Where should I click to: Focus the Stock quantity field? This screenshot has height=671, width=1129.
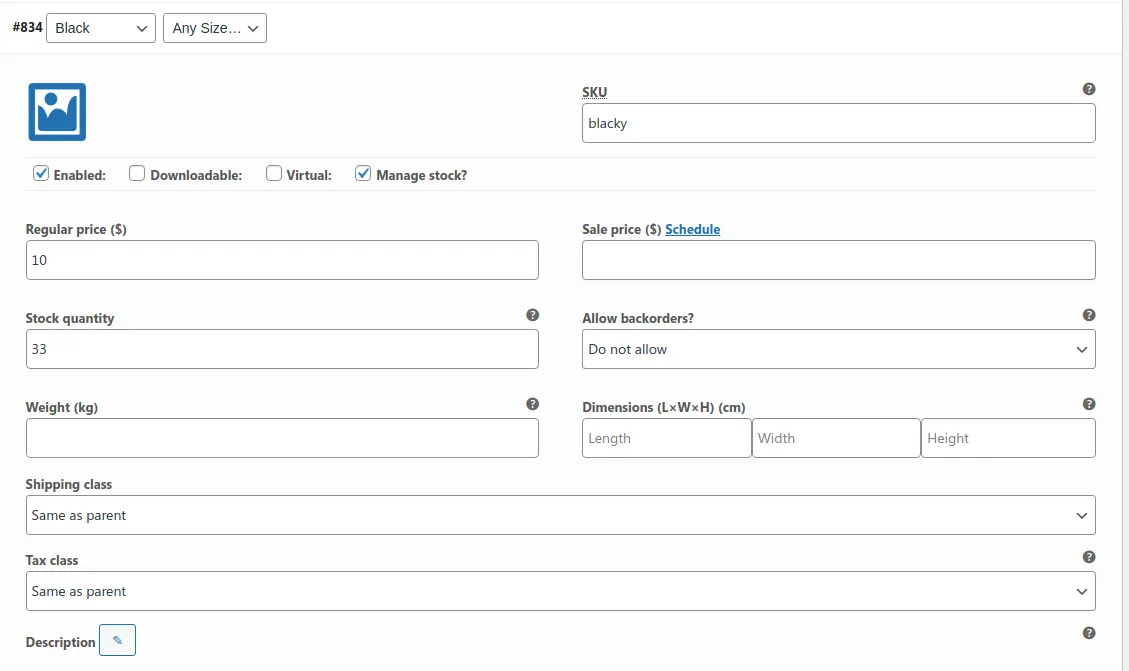tap(282, 349)
